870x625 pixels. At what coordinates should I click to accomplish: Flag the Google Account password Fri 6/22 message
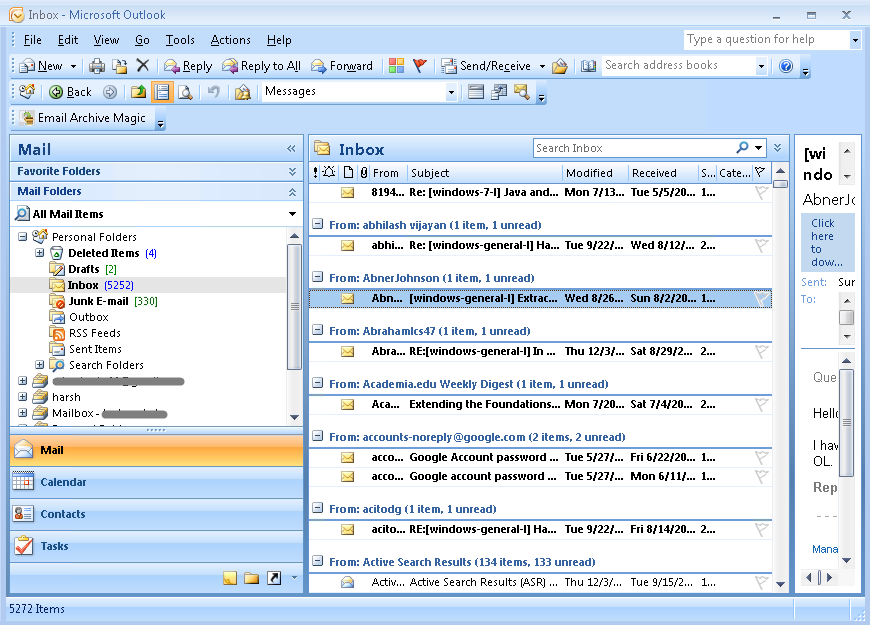(x=761, y=457)
